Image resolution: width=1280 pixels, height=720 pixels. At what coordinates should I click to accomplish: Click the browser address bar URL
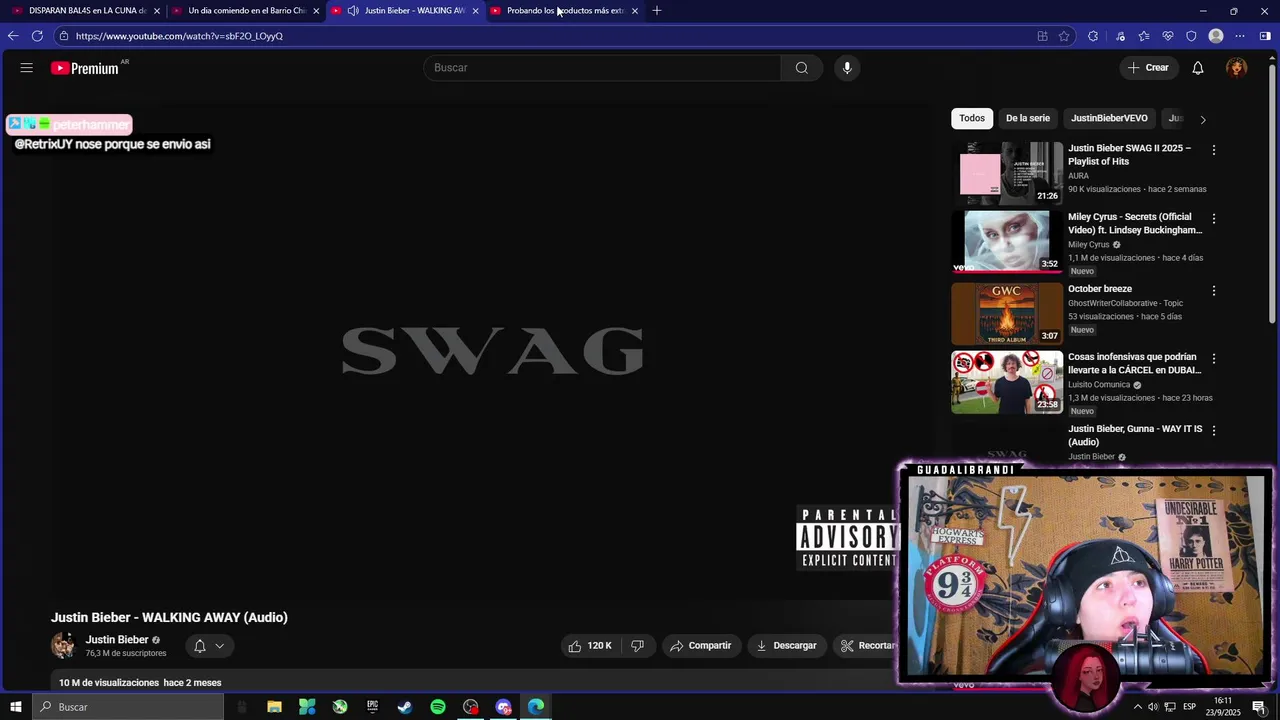[179, 36]
